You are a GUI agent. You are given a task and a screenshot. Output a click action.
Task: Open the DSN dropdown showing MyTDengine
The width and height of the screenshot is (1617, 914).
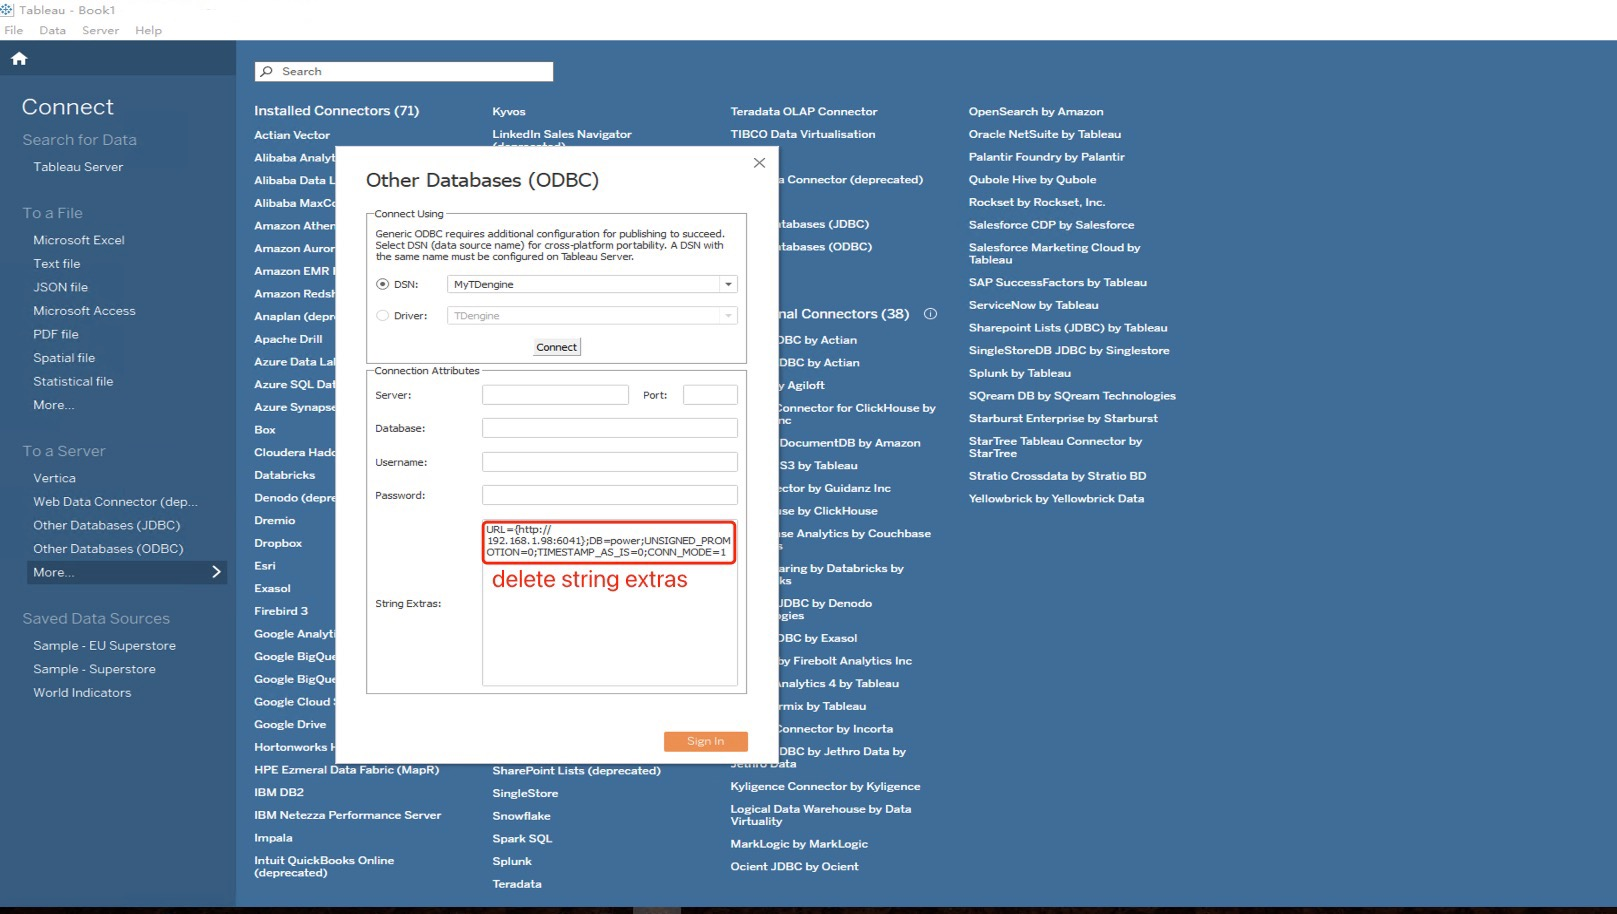728,285
